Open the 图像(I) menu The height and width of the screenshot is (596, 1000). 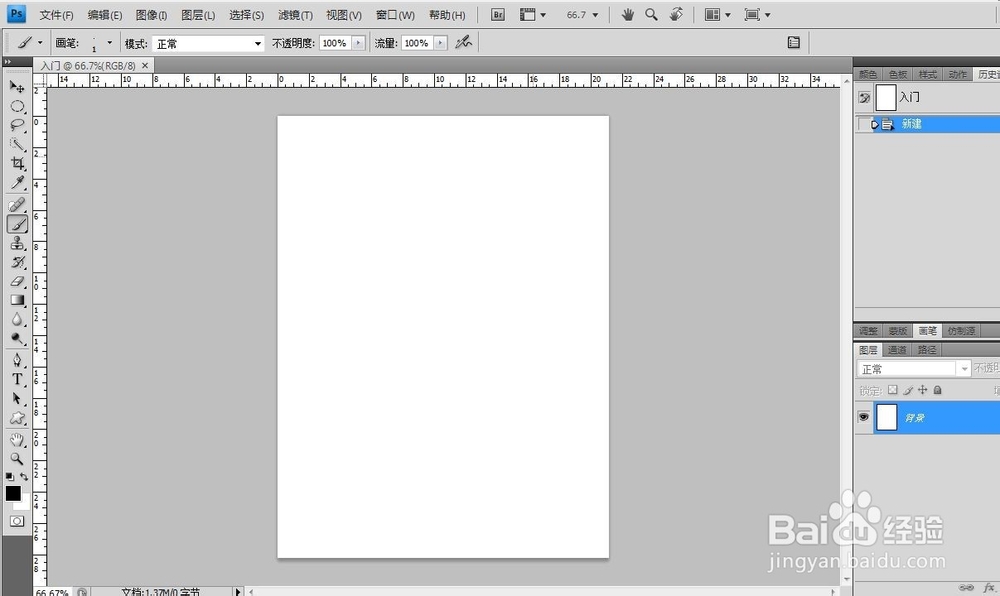[151, 15]
